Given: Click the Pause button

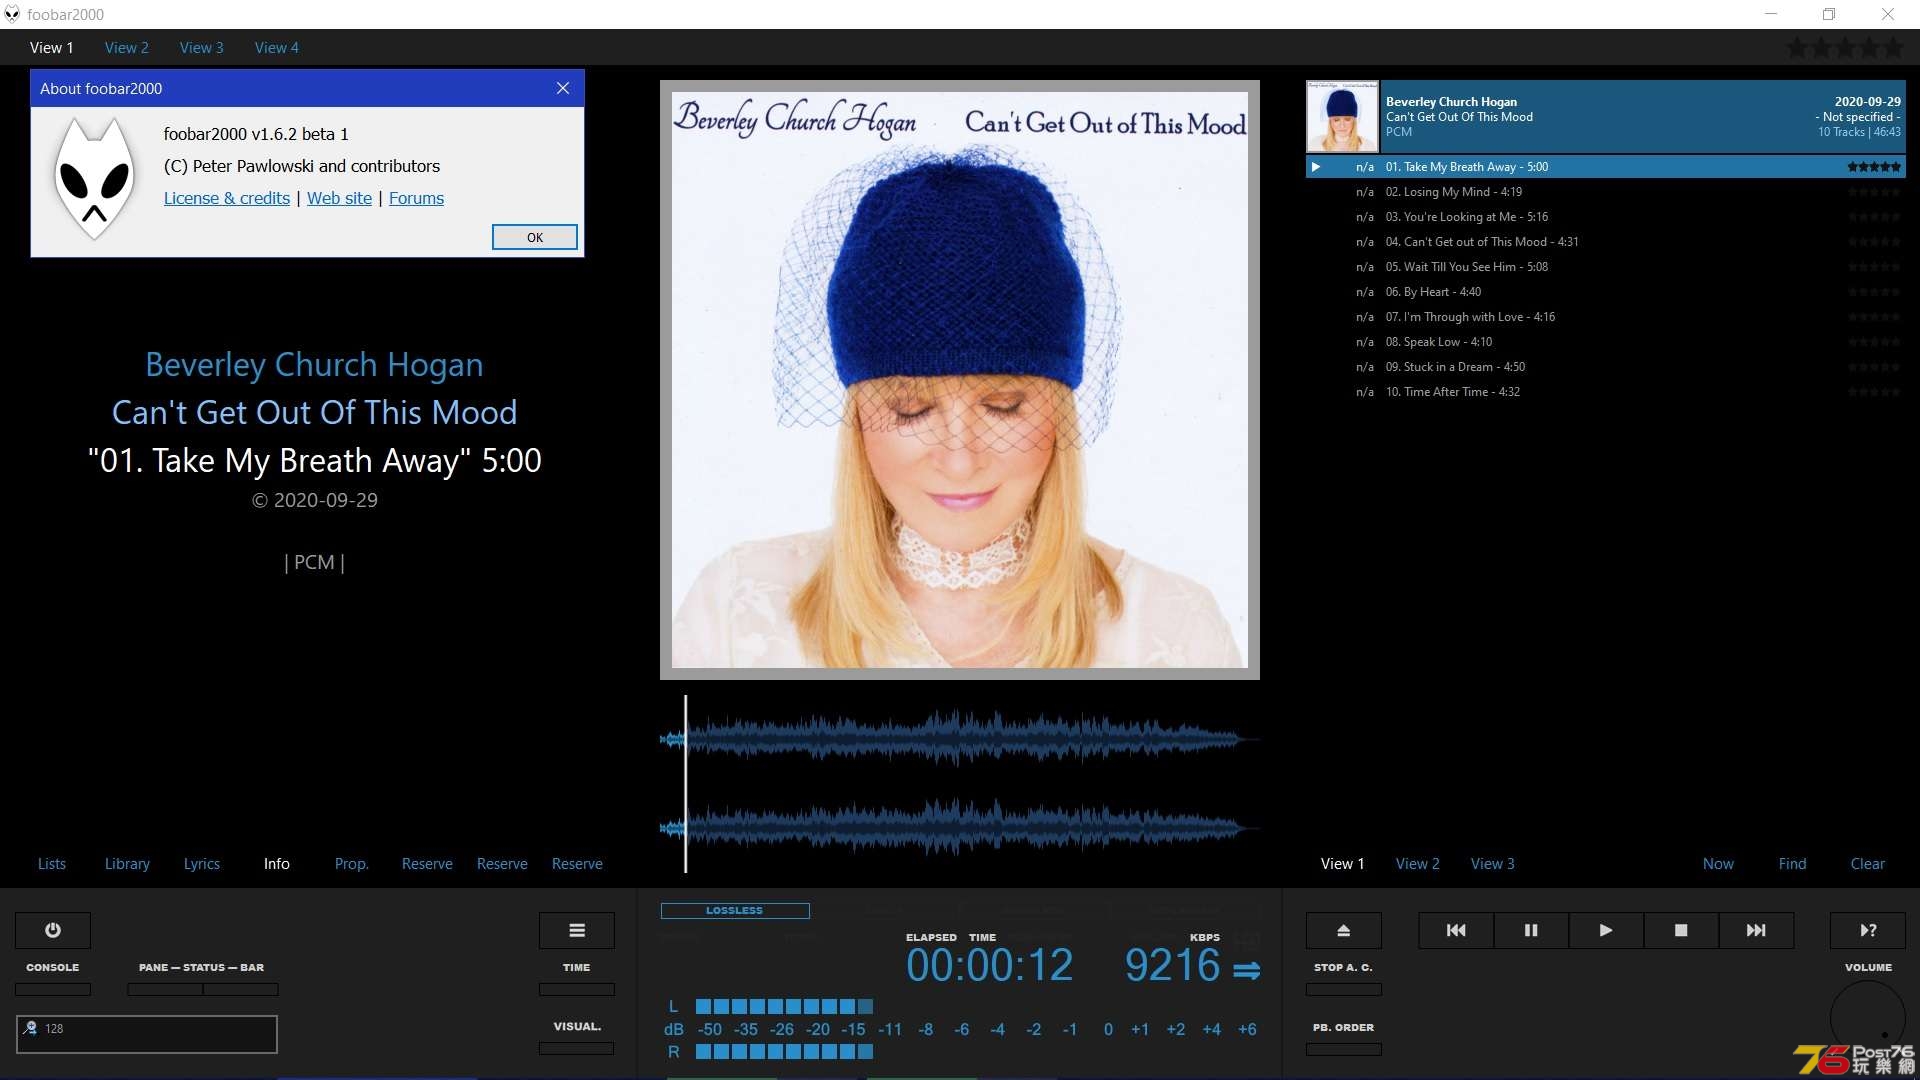Looking at the screenshot, I should pos(1530,930).
